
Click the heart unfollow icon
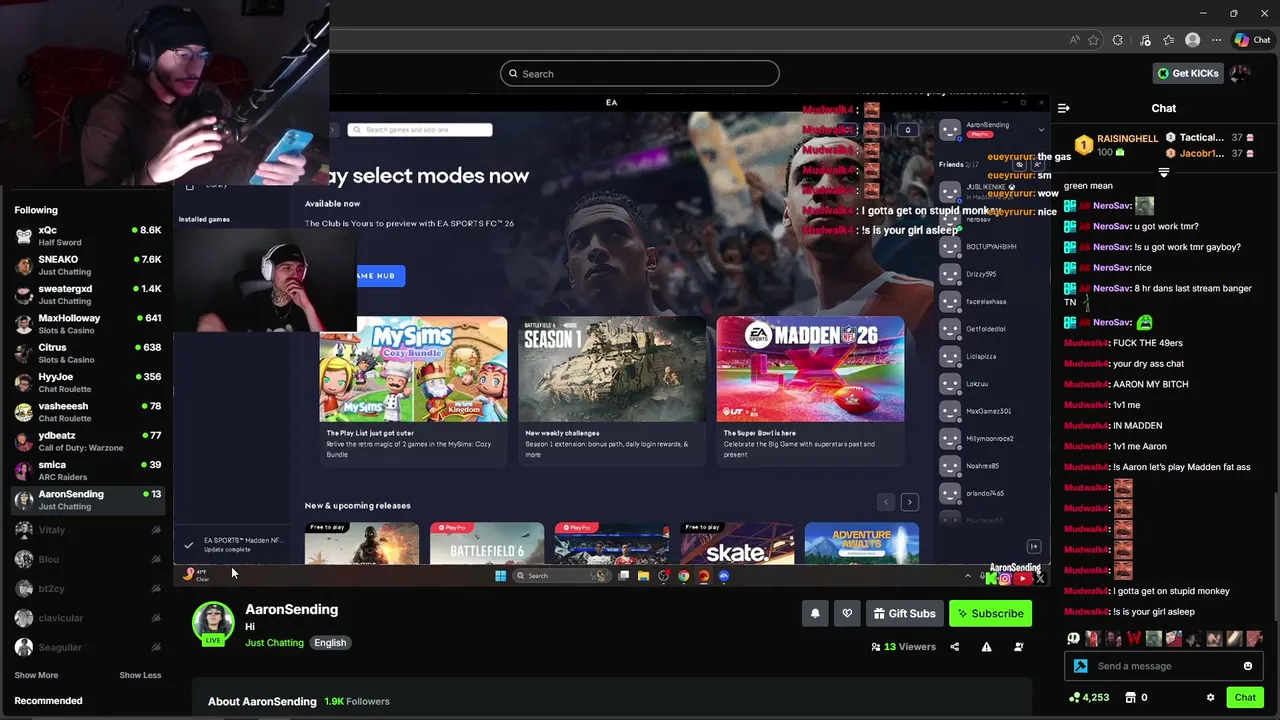coord(847,614)
